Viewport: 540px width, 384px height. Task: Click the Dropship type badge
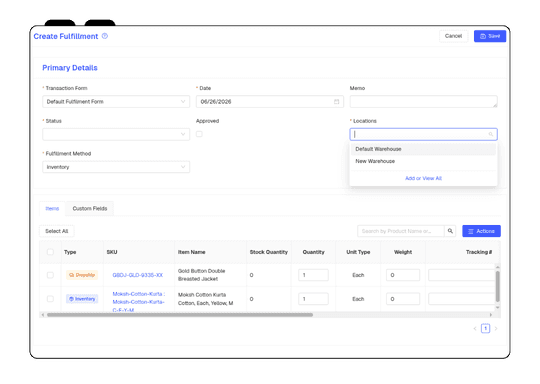pos(82,275)
